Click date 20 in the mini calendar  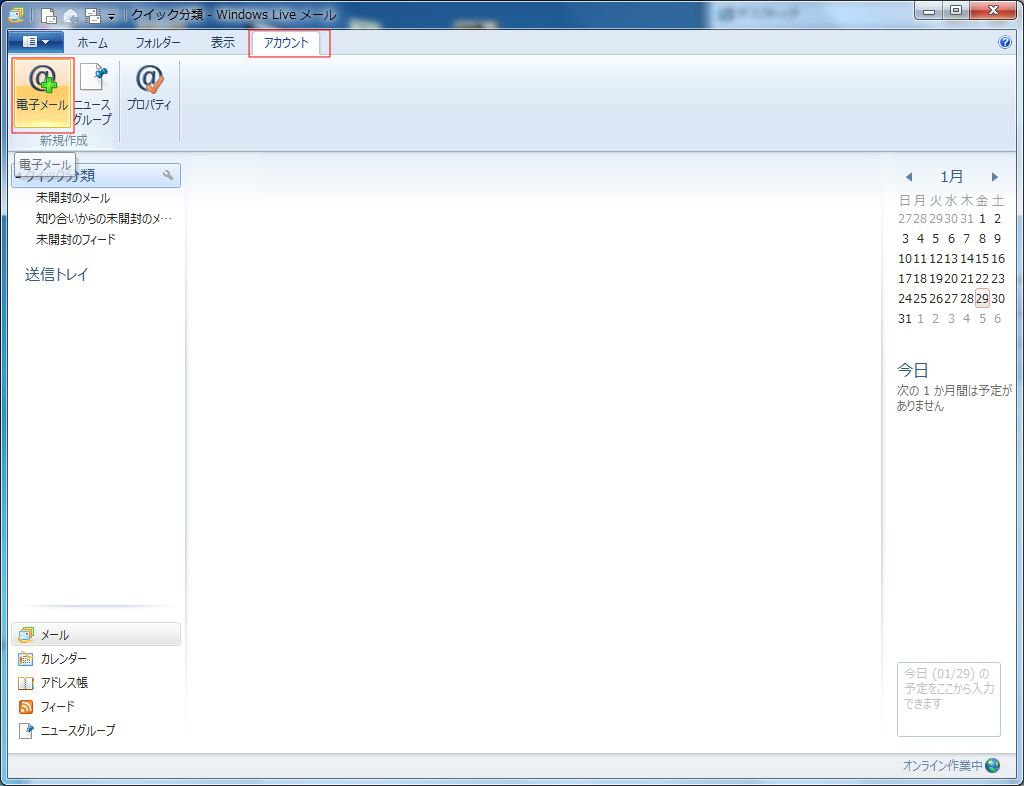coord(951,279)
